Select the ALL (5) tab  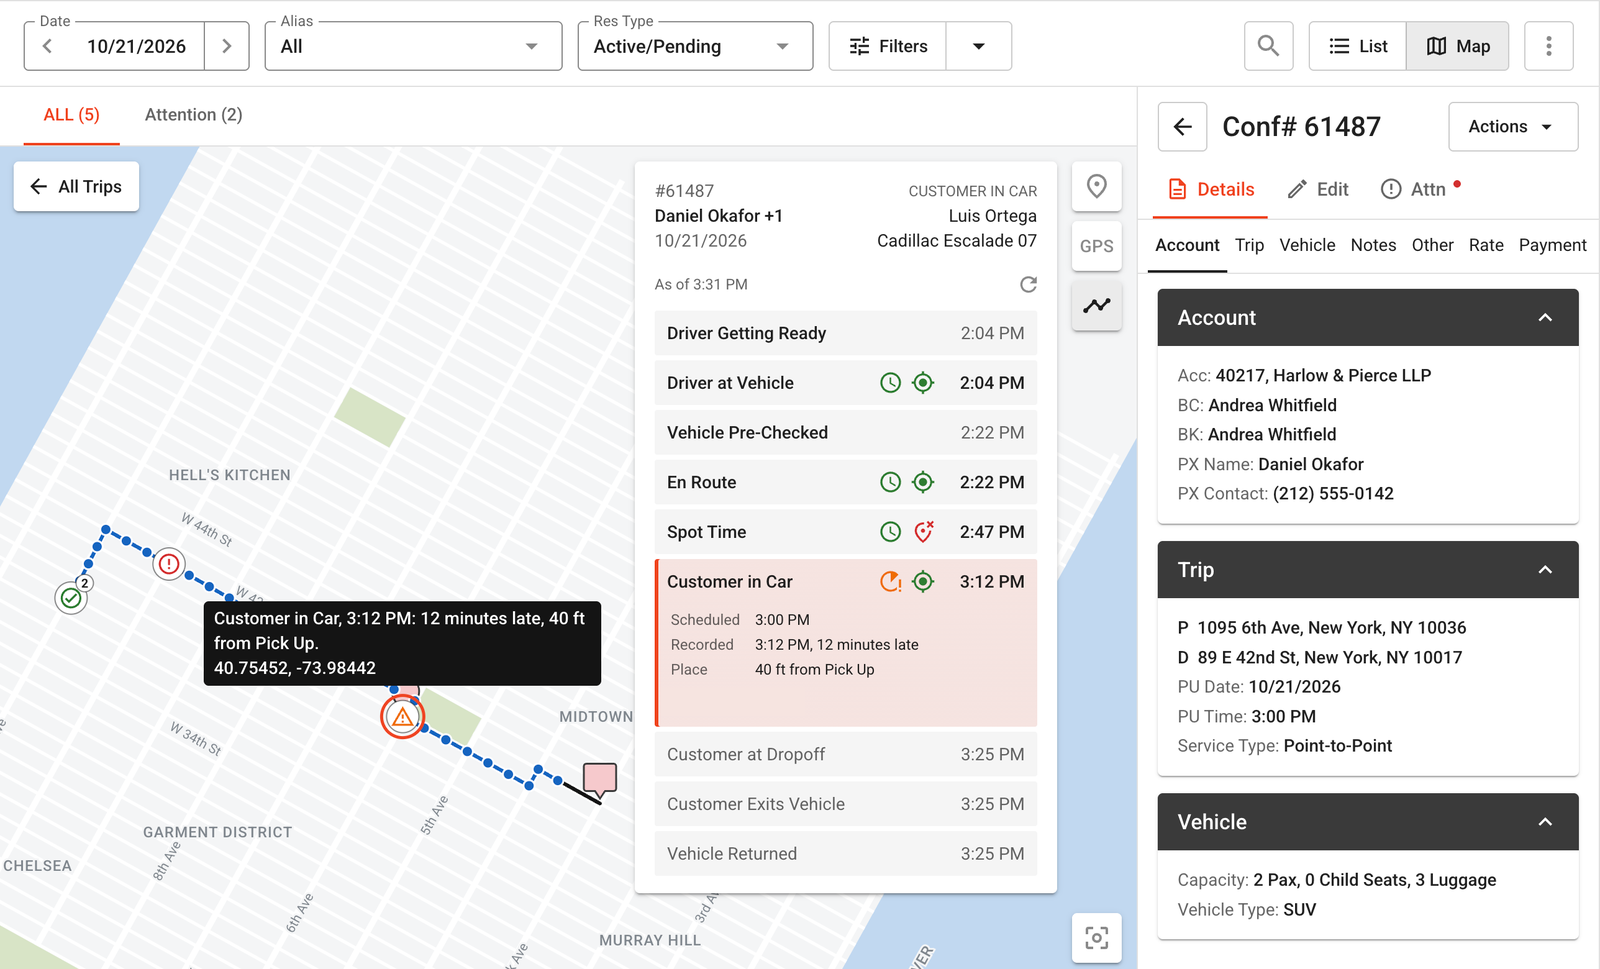pyautogui.click(x=72, y=115)
